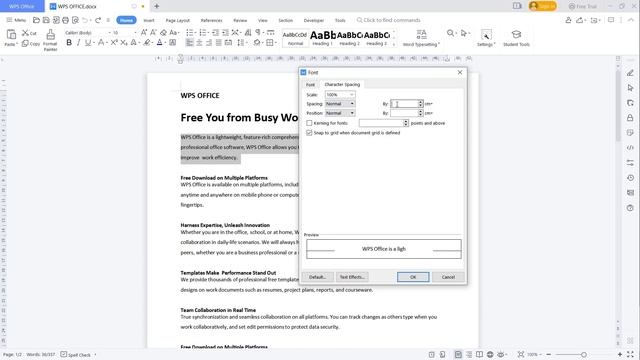Click the Subscript icon
The height and width of the screenshot is (360, 640).
[124, 42]
